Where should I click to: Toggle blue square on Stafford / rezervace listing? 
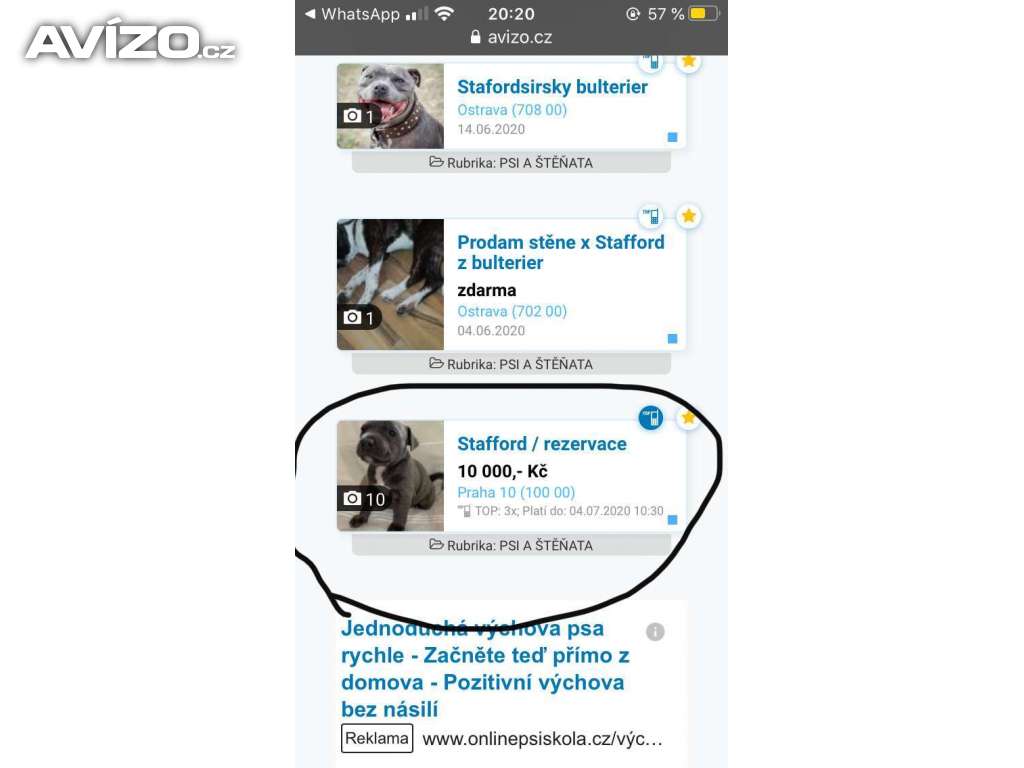point(672,520)
